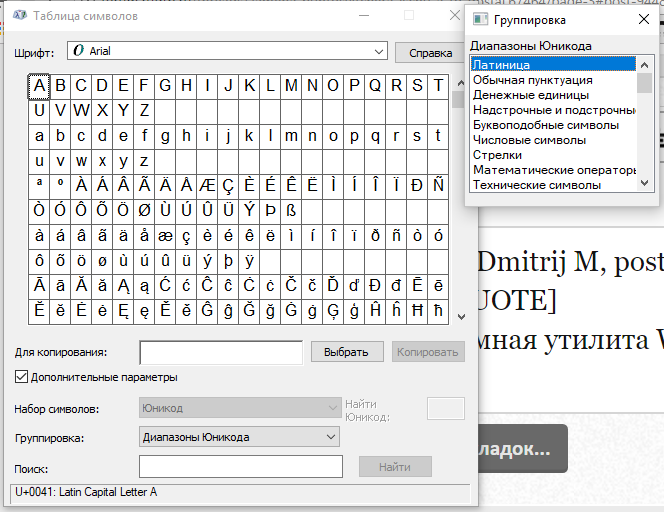Open the Шрифт Arial font dropdown

pyautogui.click(x=227, y=51)
